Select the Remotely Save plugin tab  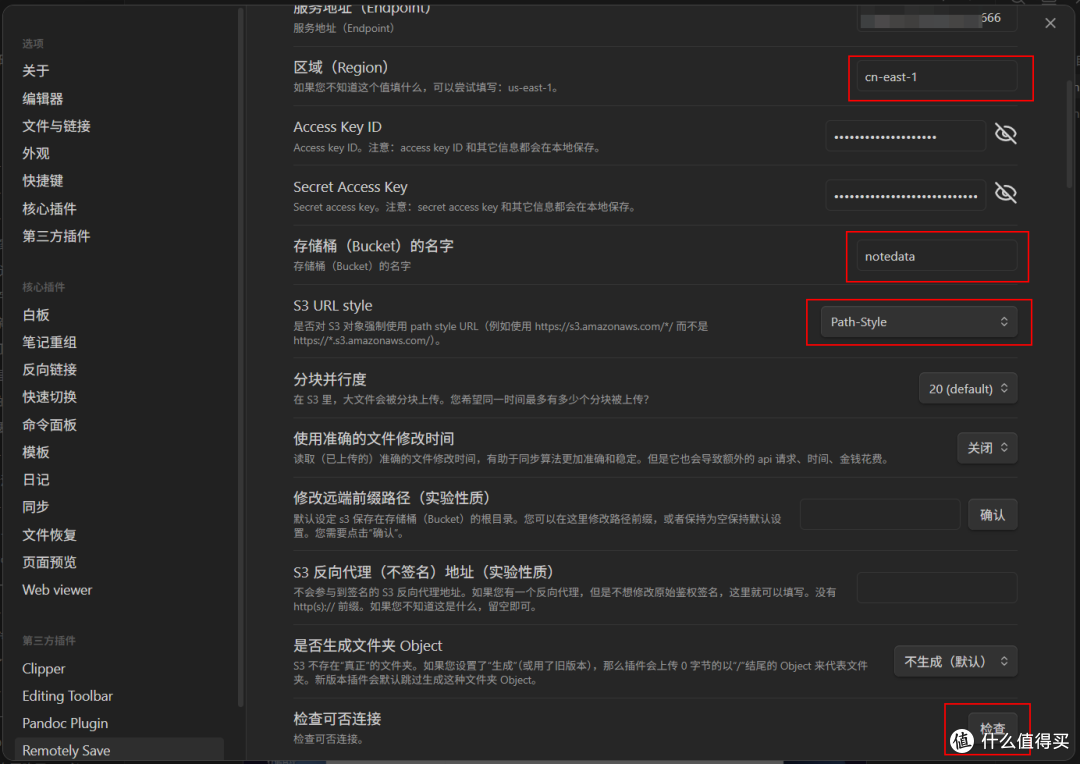[x=119, y=750]
